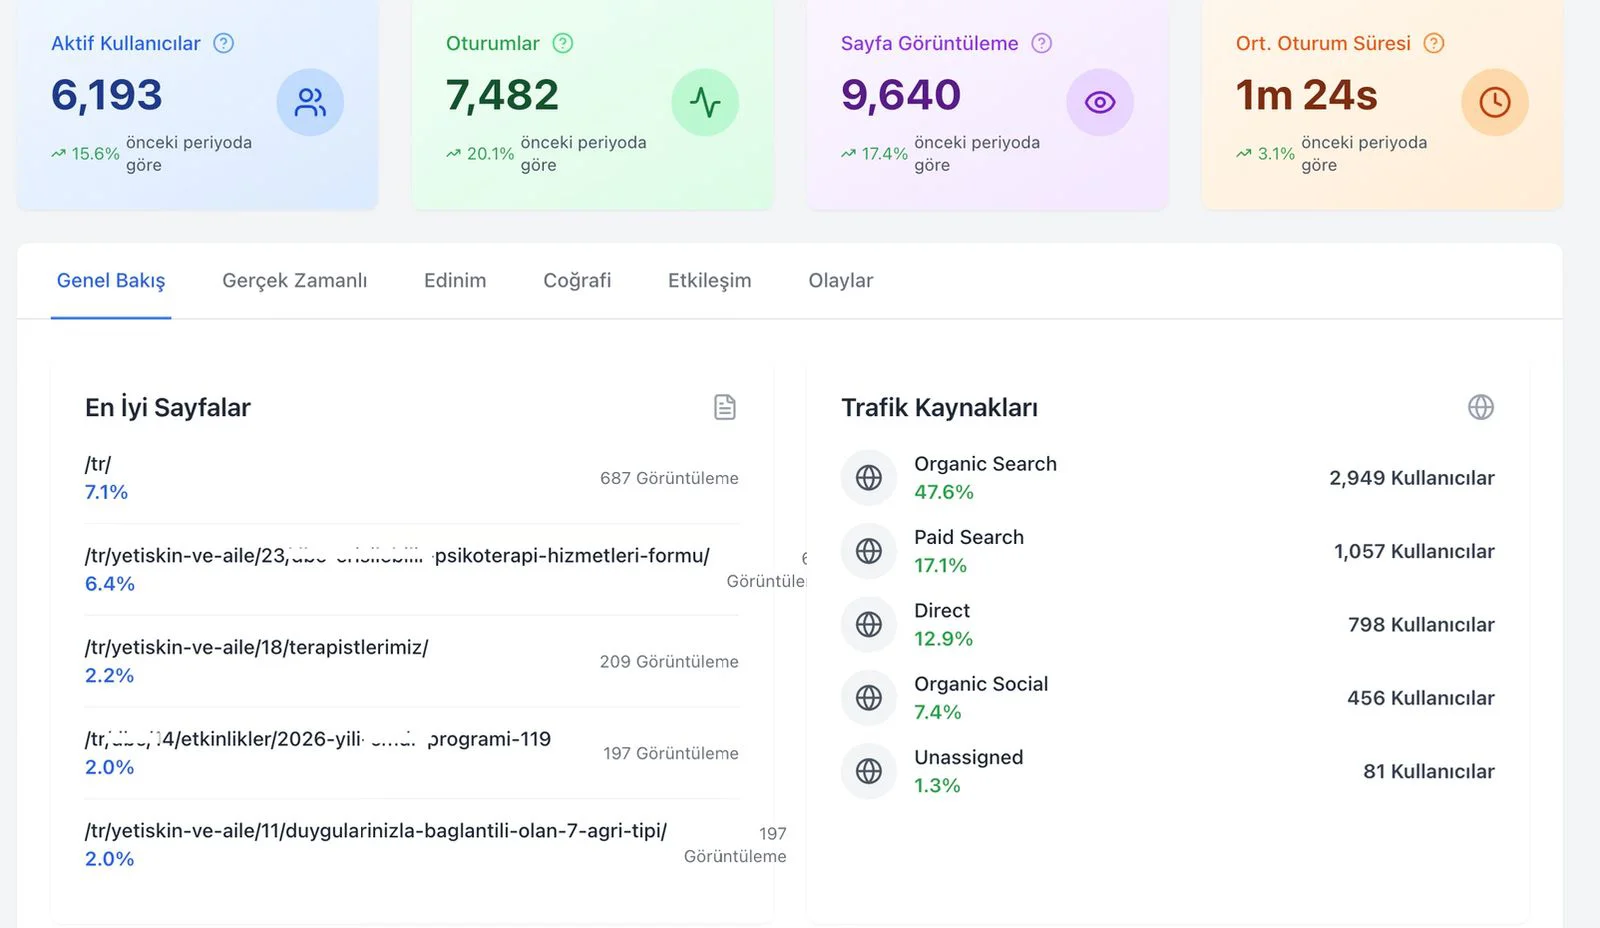The image size is (1600, 928).
Task: Select the Genel Bakış tab
Action: [x=111, y=281]
